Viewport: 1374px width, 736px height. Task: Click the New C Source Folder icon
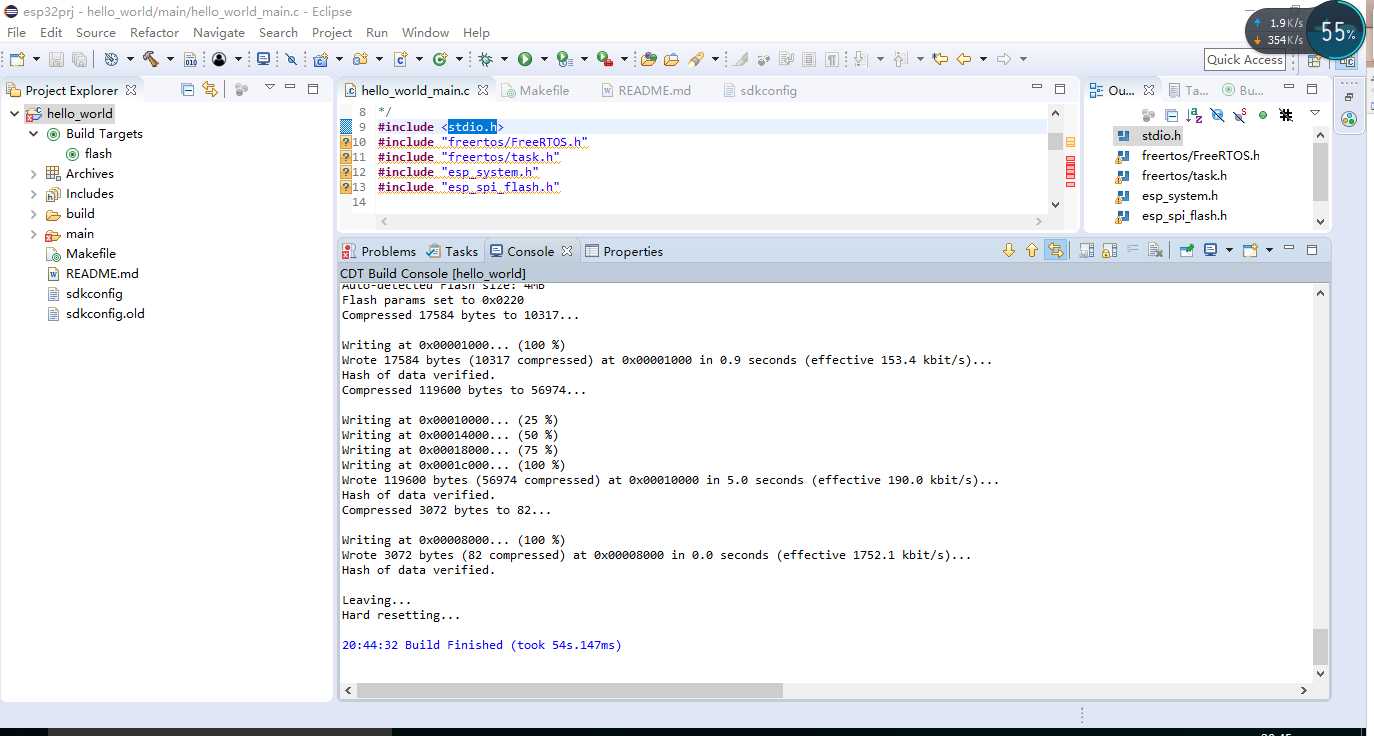pyautogui.click(x=360, y=59)
